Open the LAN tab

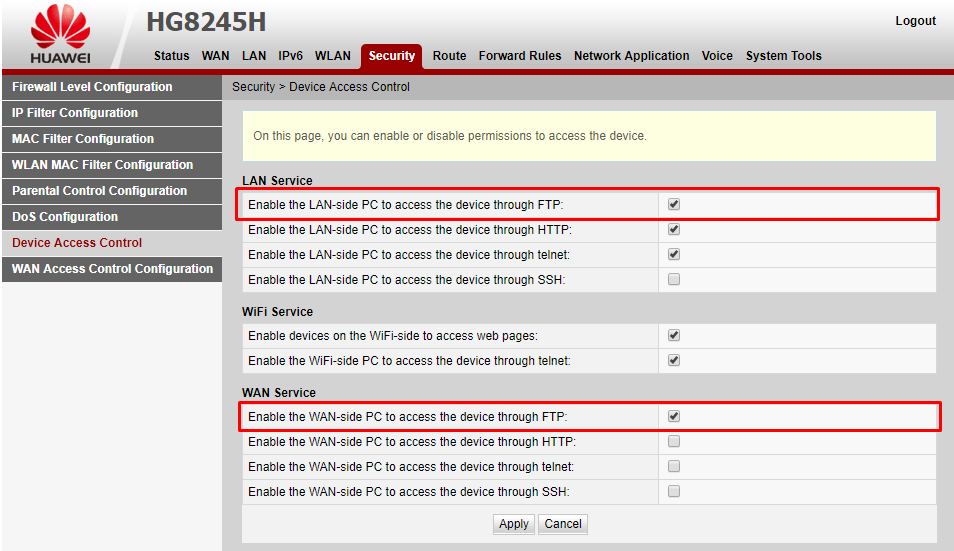[x=254, y=56]
